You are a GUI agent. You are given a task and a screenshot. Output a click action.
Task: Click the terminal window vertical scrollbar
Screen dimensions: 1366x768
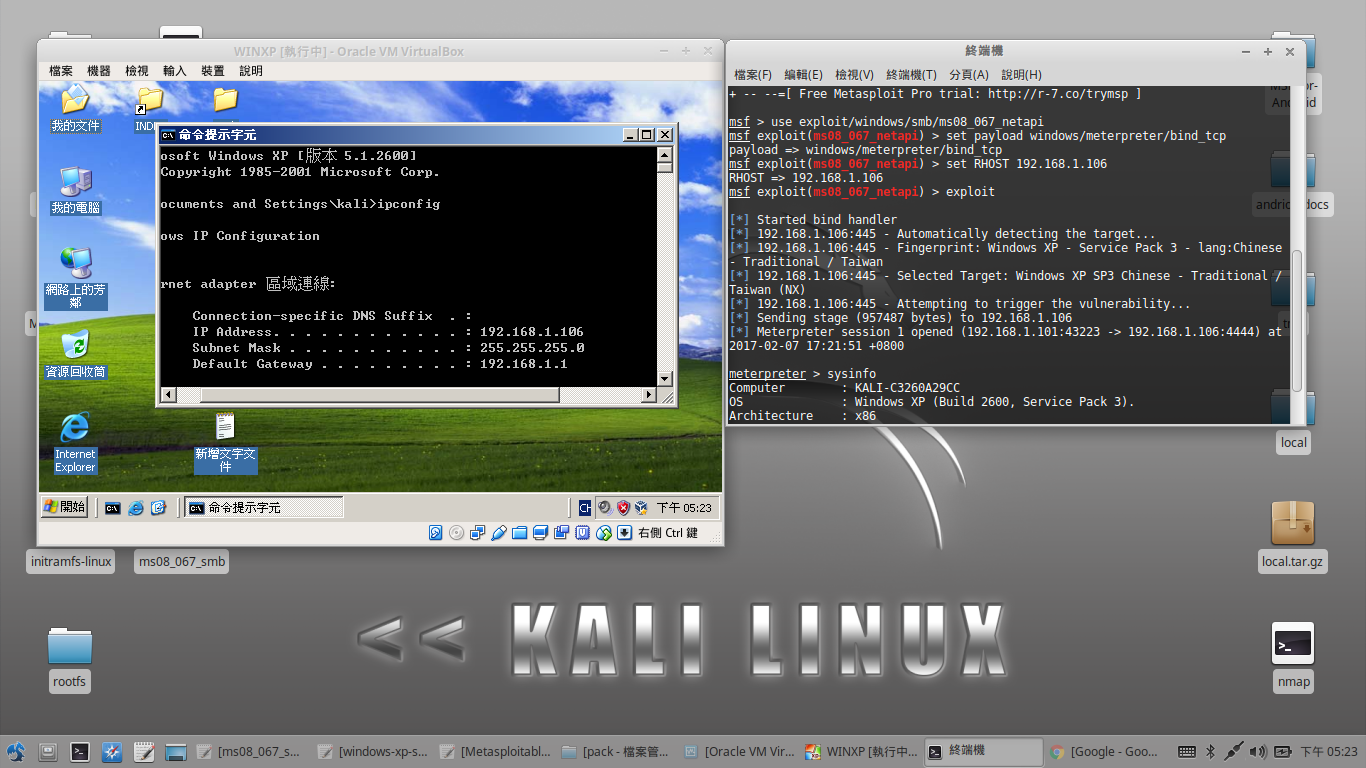[x=1297, y=320]
